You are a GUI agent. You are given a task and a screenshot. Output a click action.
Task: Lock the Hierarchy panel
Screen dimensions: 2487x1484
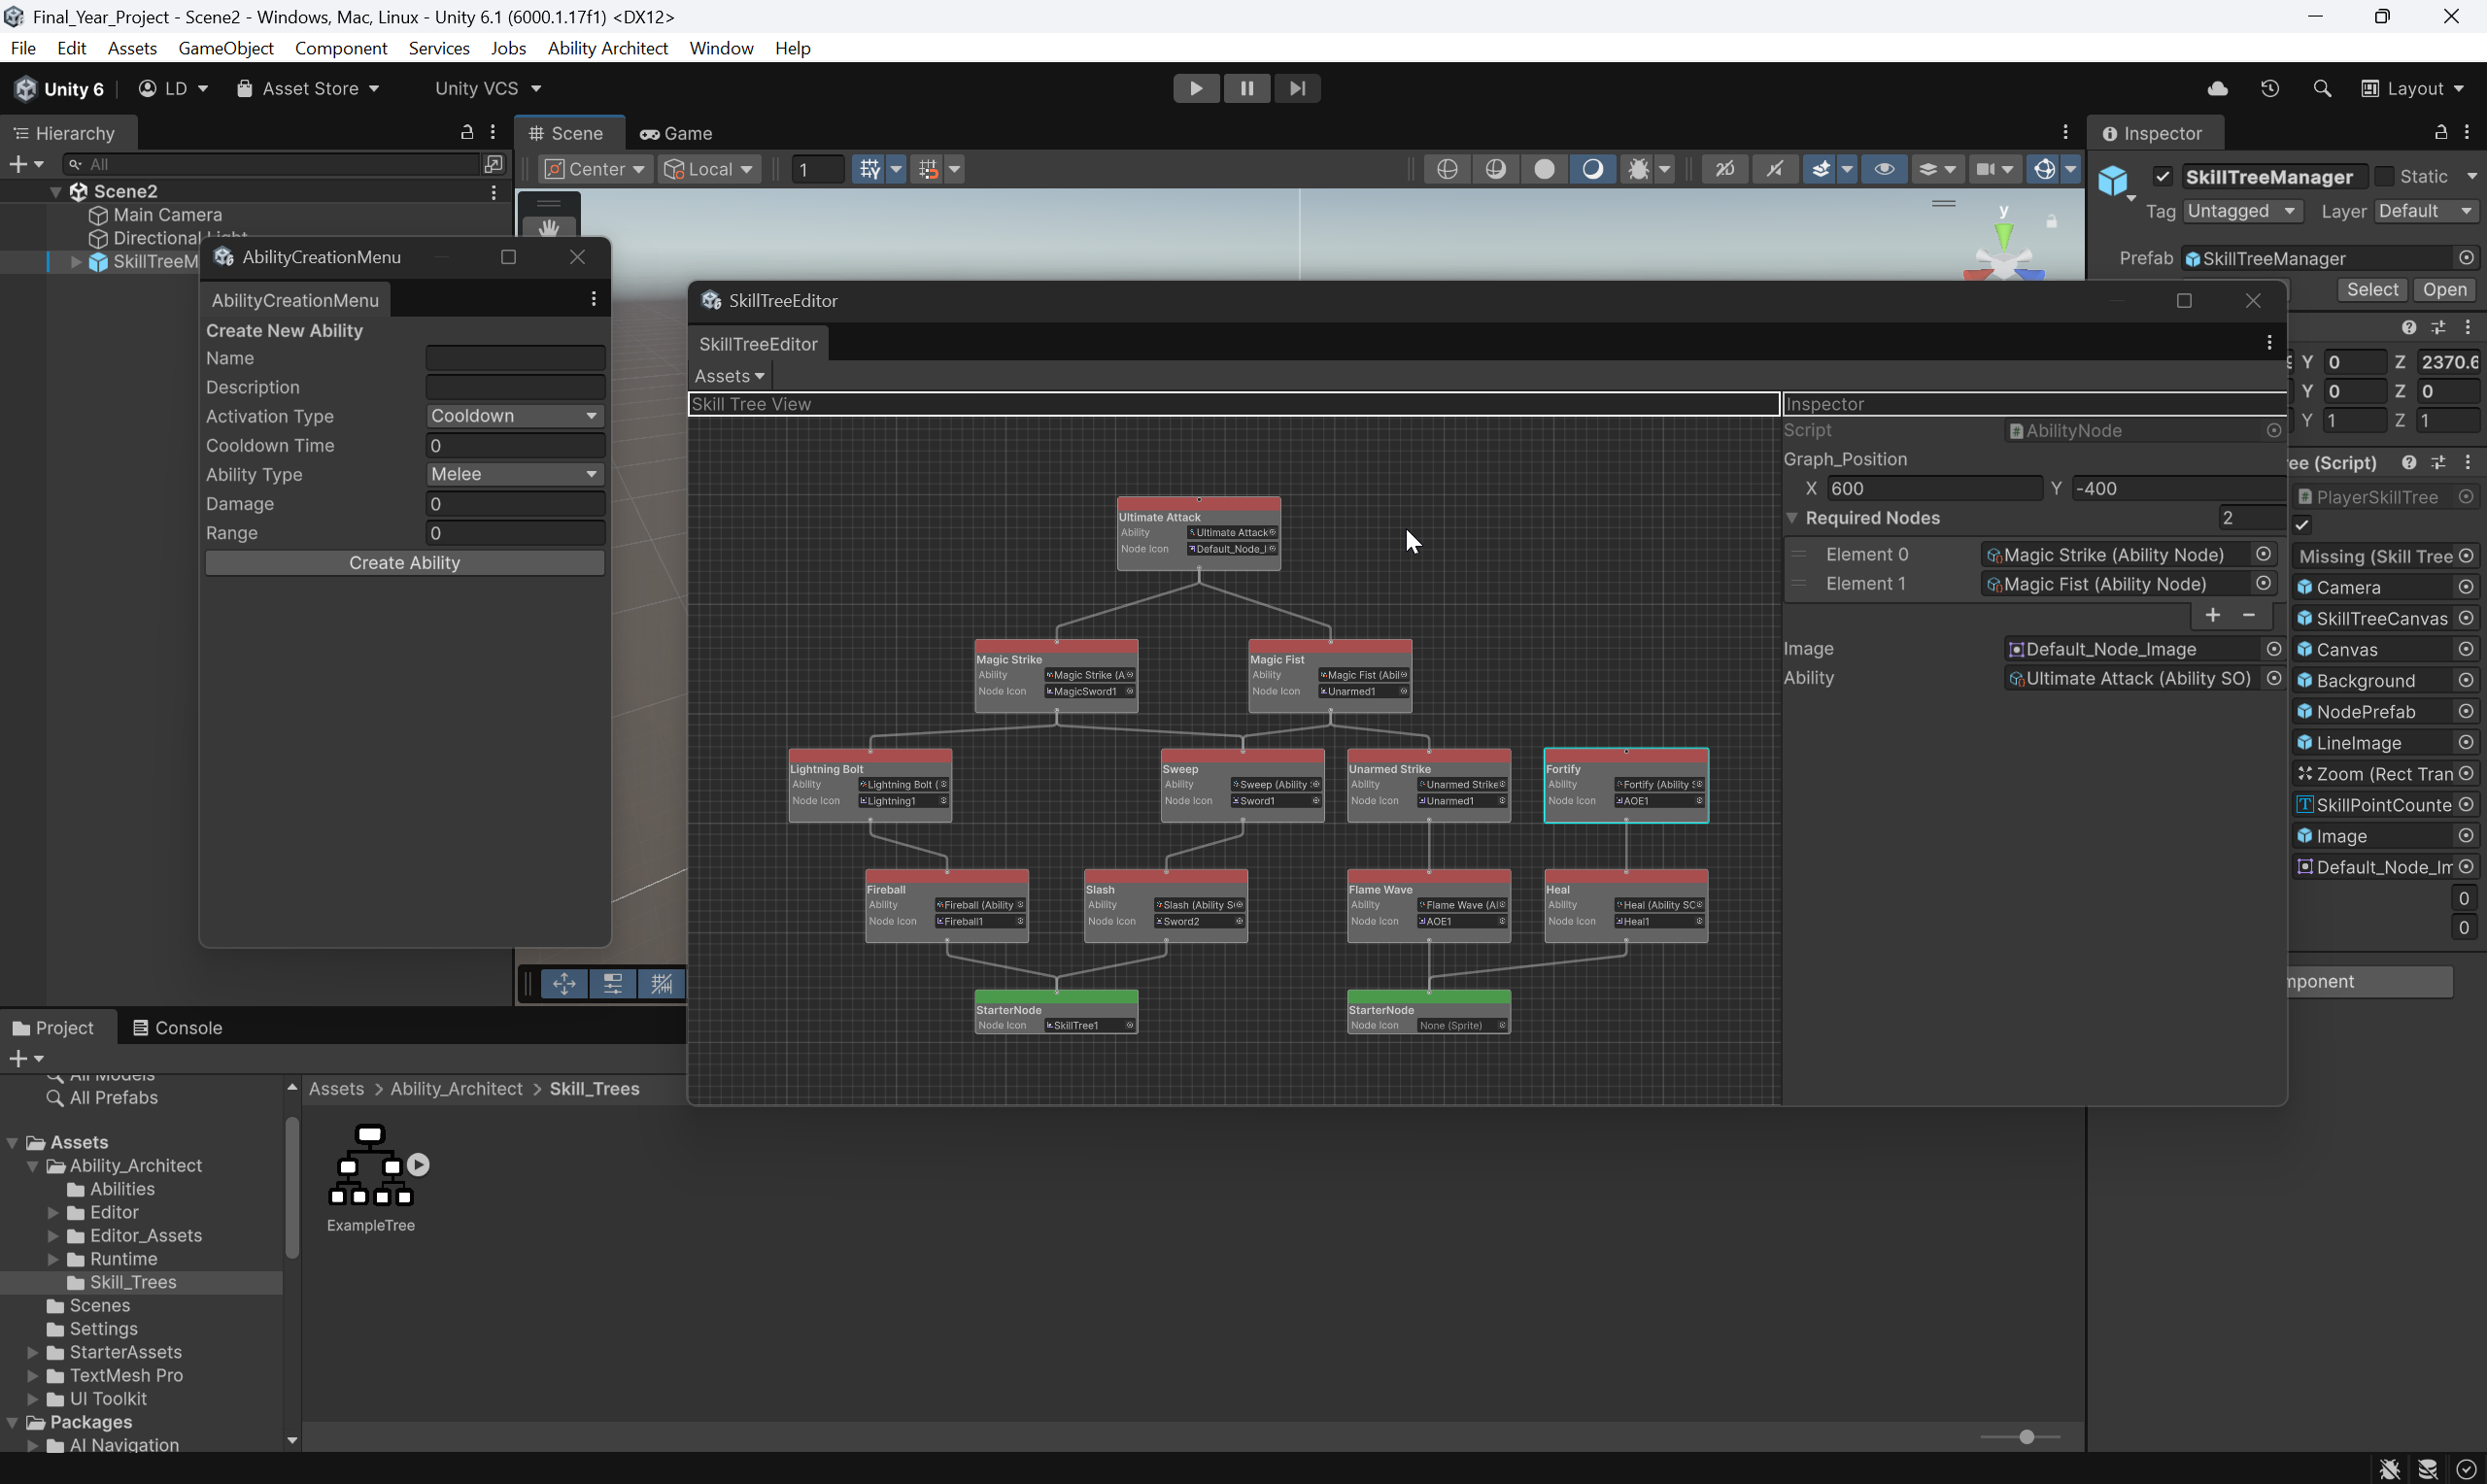(x=466, y=132)
